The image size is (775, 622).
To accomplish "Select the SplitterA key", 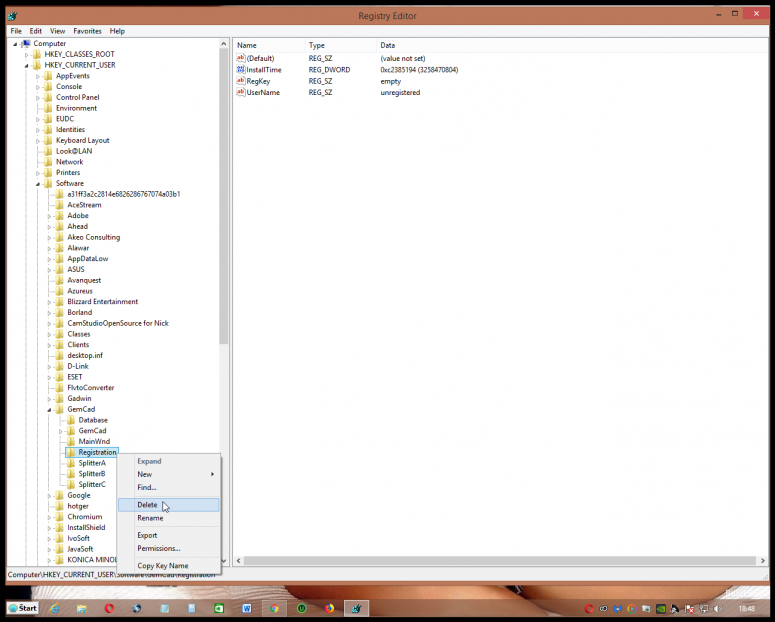I will click(x=92, y=463).
